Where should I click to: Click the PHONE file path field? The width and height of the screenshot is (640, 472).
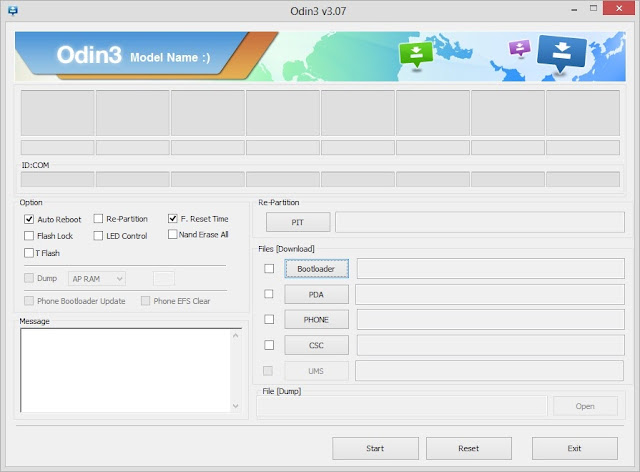click(x=491, y=319)
